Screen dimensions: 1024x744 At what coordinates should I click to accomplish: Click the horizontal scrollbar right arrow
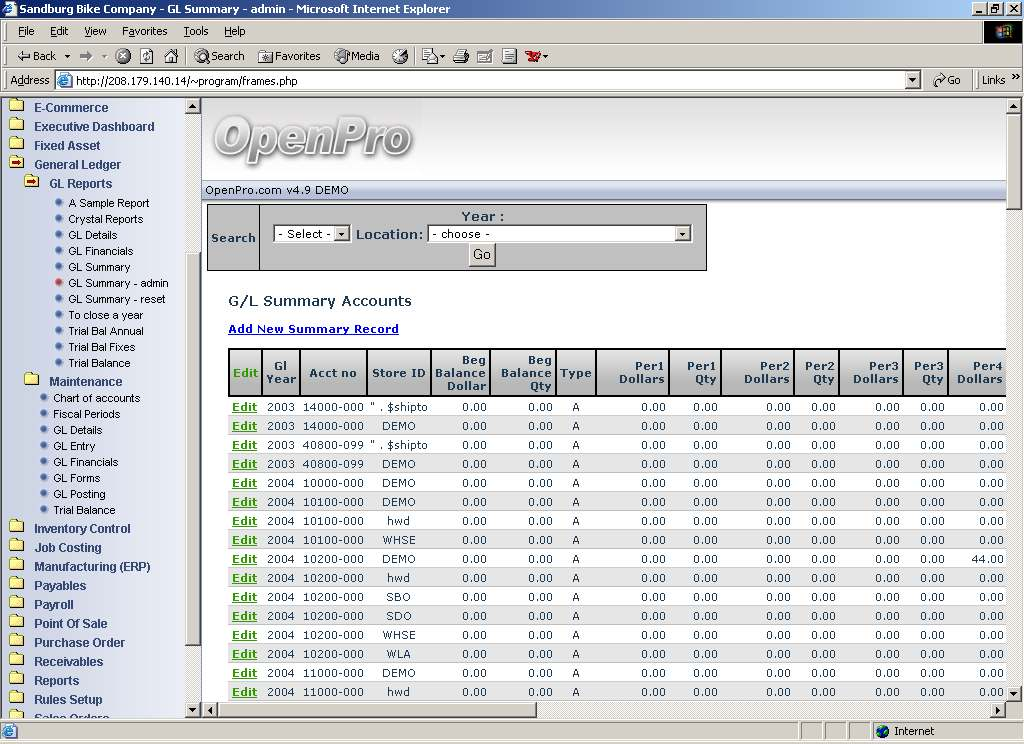point(997,710)
